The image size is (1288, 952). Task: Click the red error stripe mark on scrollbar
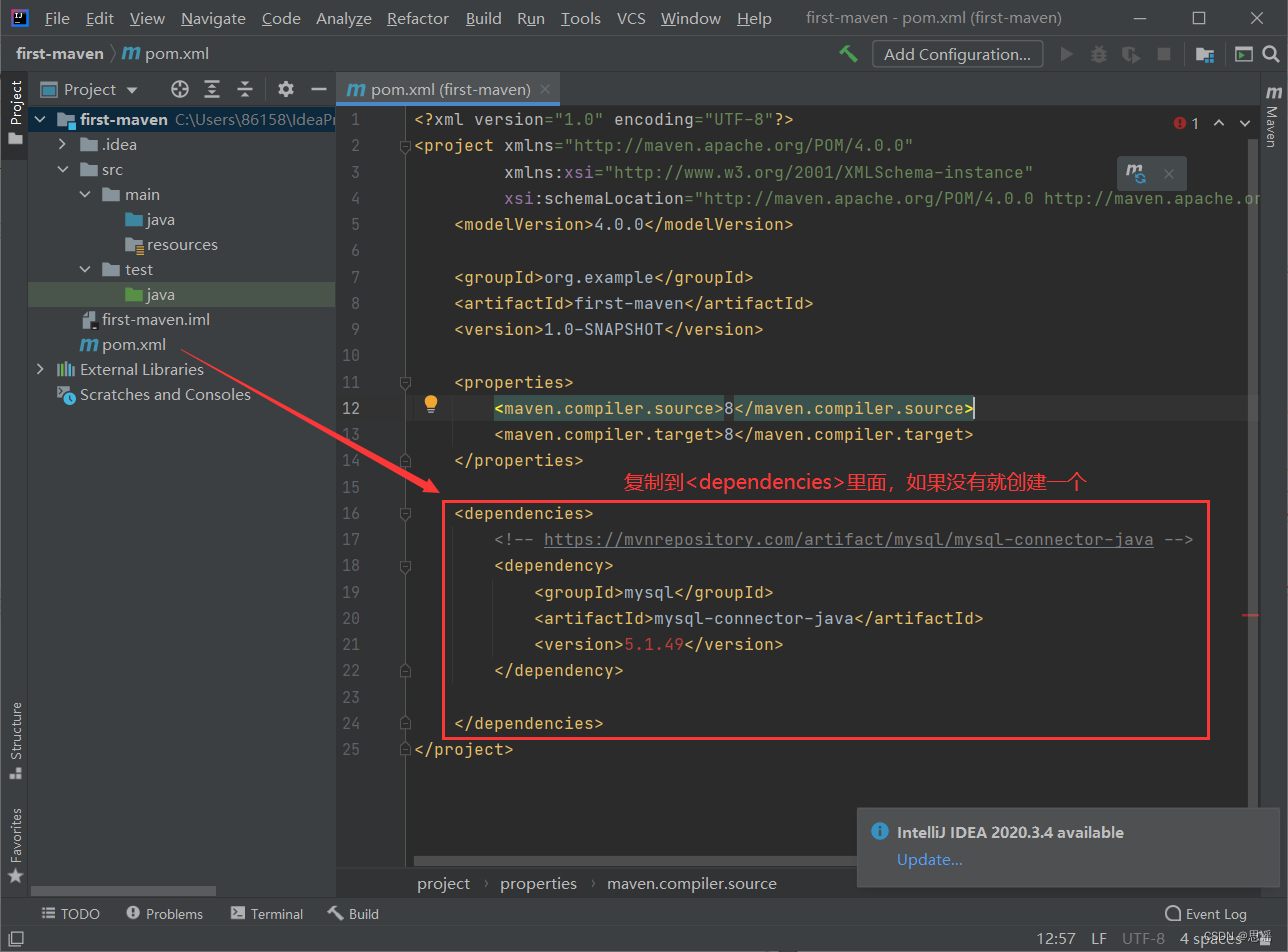(x=1250, y=616)
